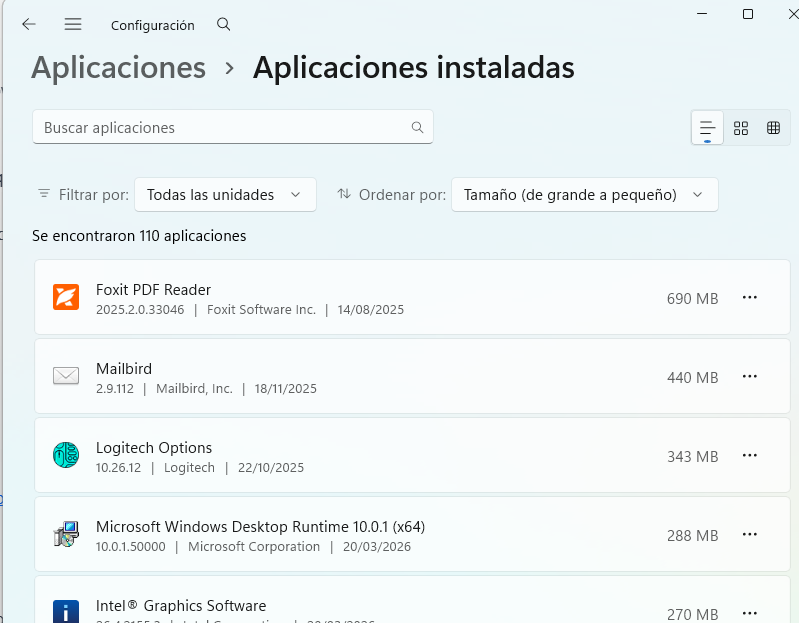The height and width of the screenshot is (623, 799).
Task: Click the magnifier inside Buscar aplicaciones
Action: click(x=417, y=127)
